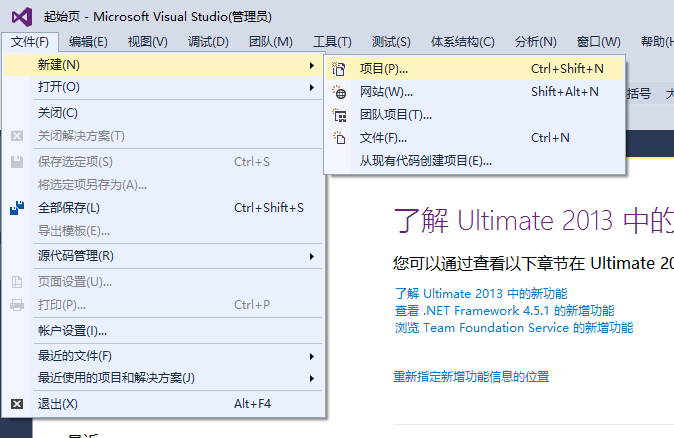This screenshot has height=438, width=674.
Task: Click the Close Solution icon
Action: pos(17,136)
